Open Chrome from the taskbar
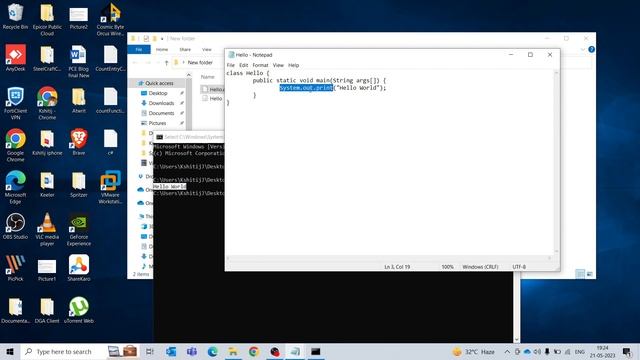The height and width of the screenshot is (360, 640). (254, 351)
